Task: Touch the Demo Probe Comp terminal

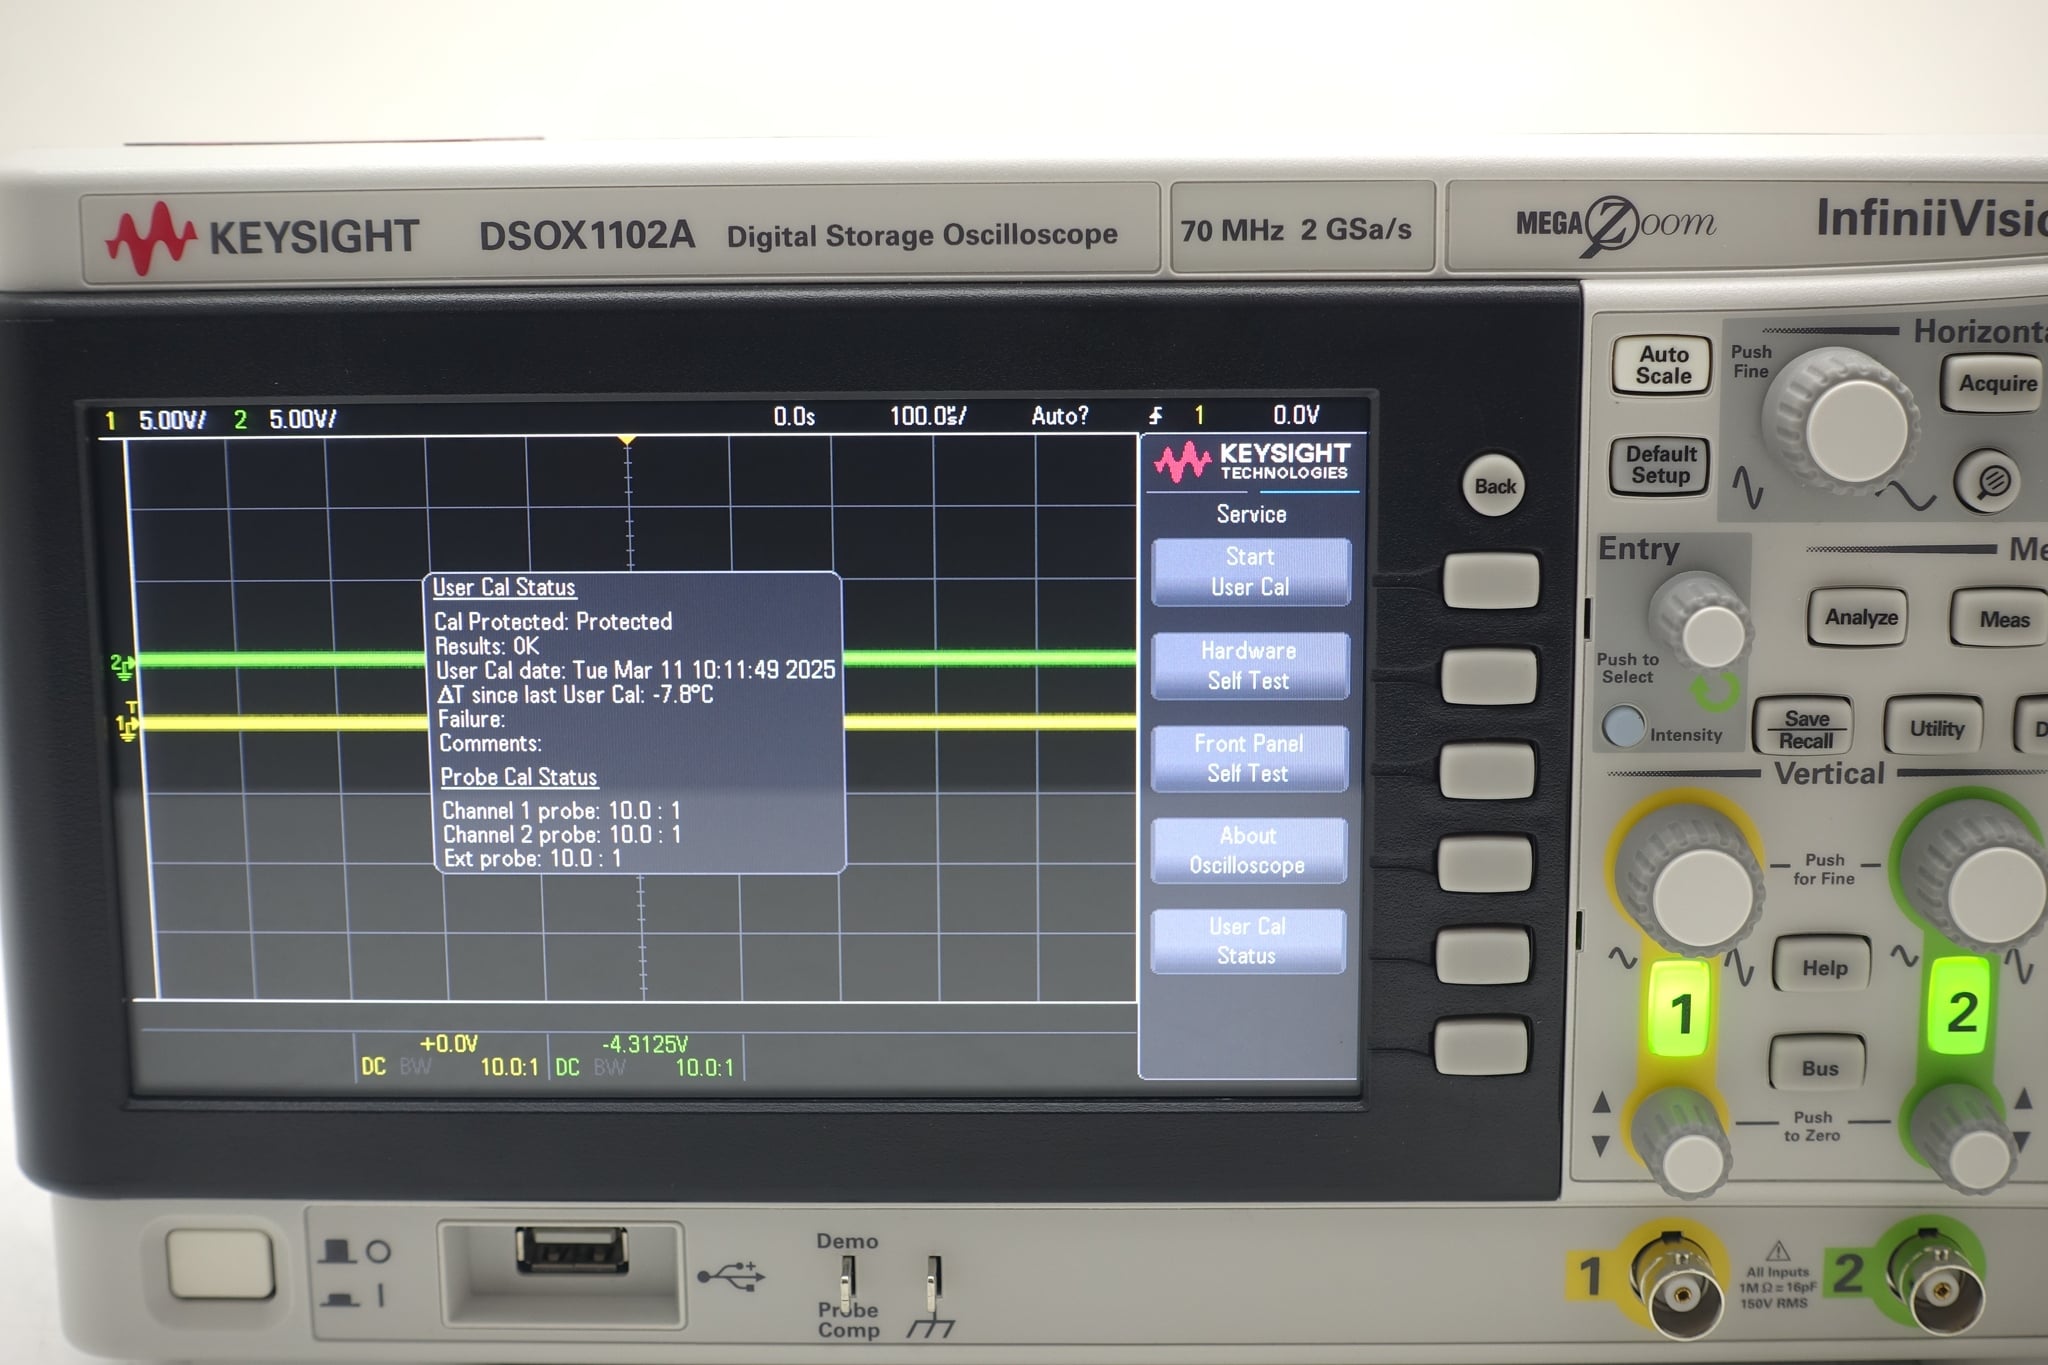Action: pos(846,1283)
